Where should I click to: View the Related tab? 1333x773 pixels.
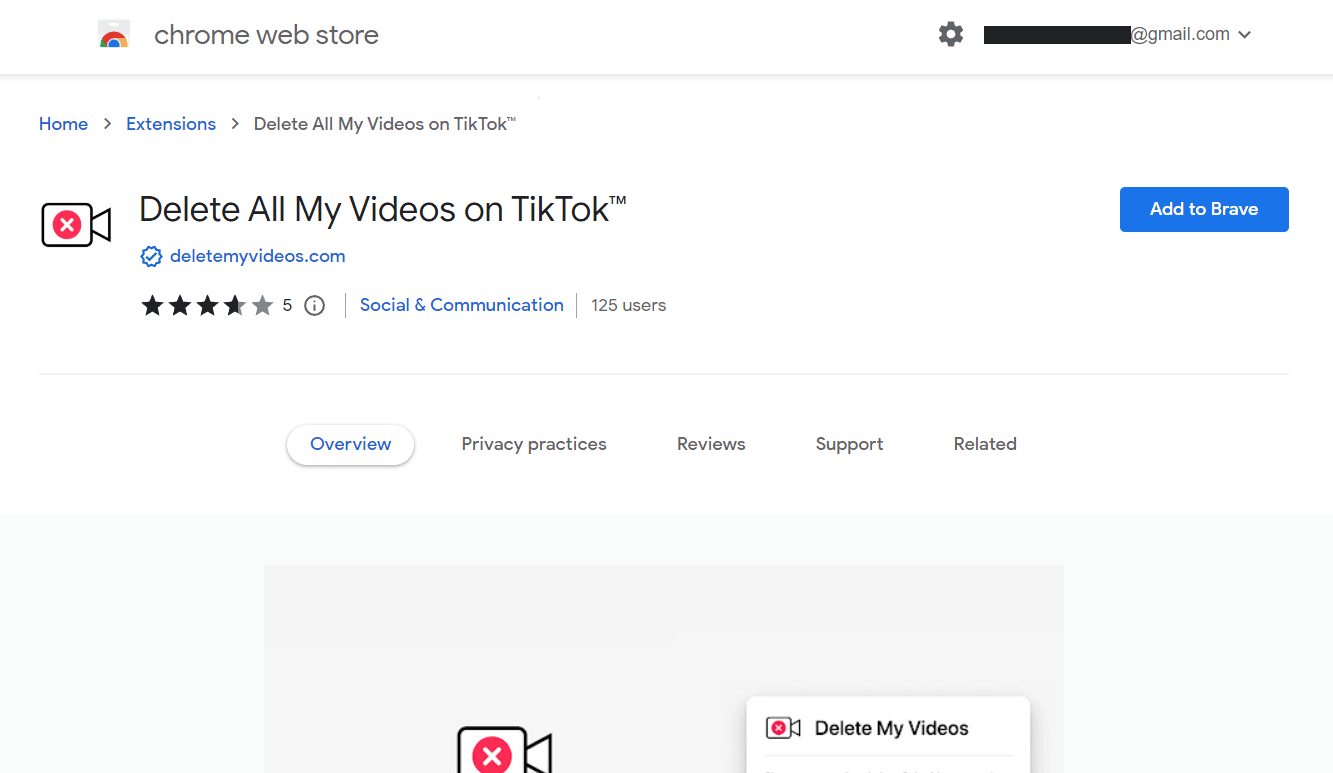tap(985, 444)
